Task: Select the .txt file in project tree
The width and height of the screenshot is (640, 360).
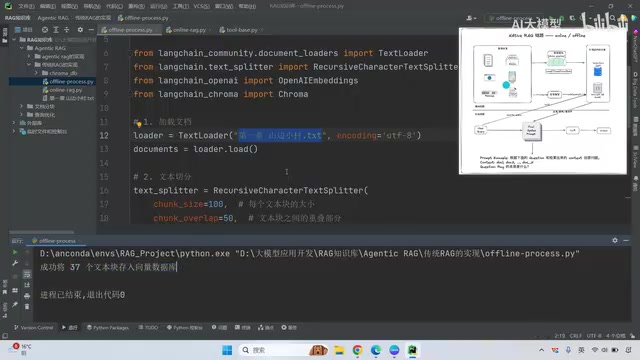Action: [68, 98]
